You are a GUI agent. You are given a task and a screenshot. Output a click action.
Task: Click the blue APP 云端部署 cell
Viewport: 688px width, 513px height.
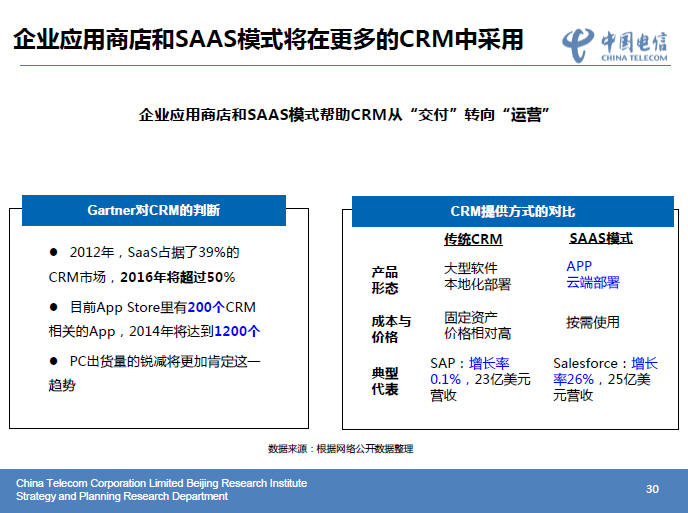(x=593, y=274)
